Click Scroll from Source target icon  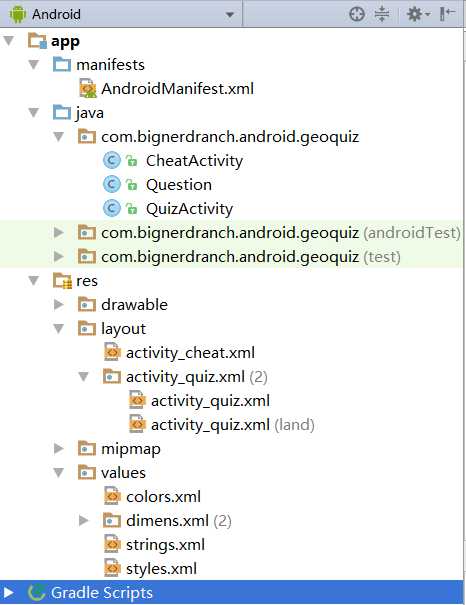coord(356,14)
